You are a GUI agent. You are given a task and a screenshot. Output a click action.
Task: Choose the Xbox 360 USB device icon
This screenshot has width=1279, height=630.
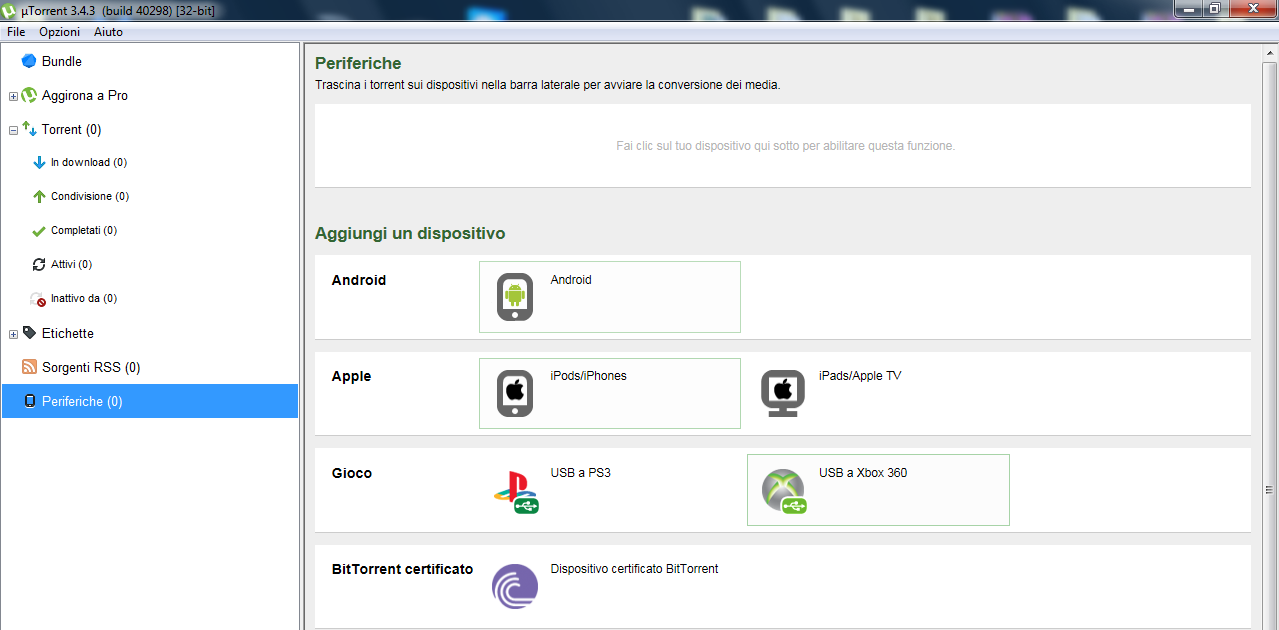click(x=784, y=491)
